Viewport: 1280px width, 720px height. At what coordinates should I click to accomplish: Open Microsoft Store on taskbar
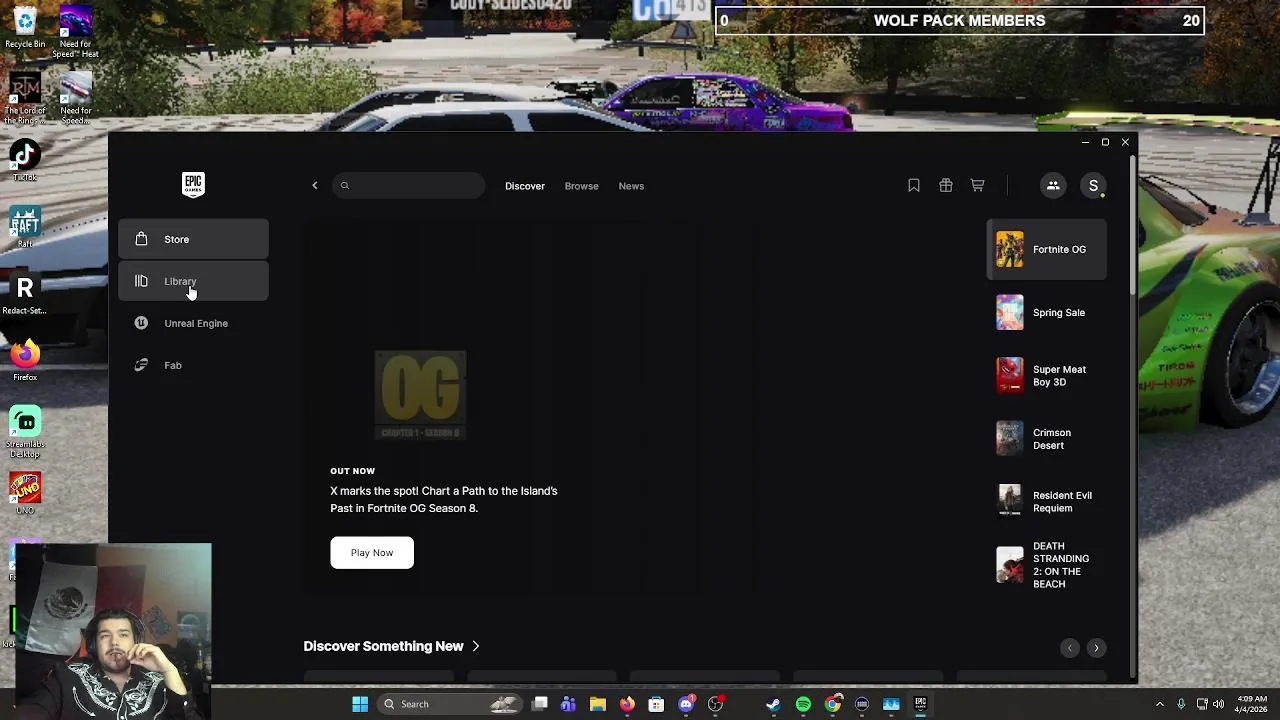click(656, 704)
